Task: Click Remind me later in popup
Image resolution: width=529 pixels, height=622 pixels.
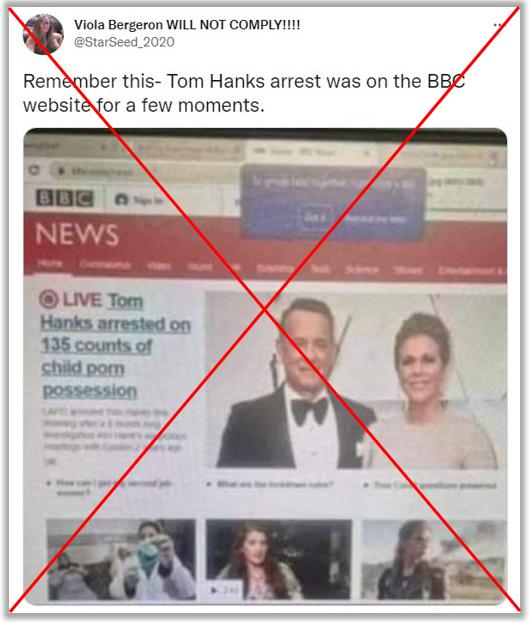Action: coord(376,219)
